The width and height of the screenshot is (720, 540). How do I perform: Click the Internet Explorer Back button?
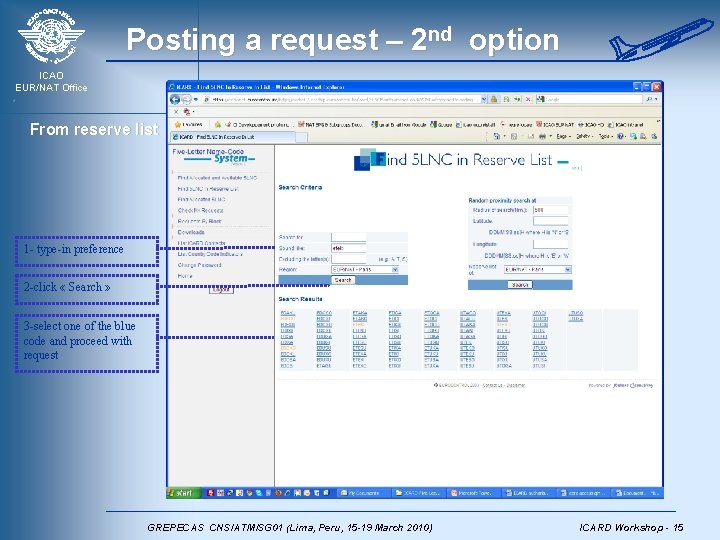(x=175, y=99)
